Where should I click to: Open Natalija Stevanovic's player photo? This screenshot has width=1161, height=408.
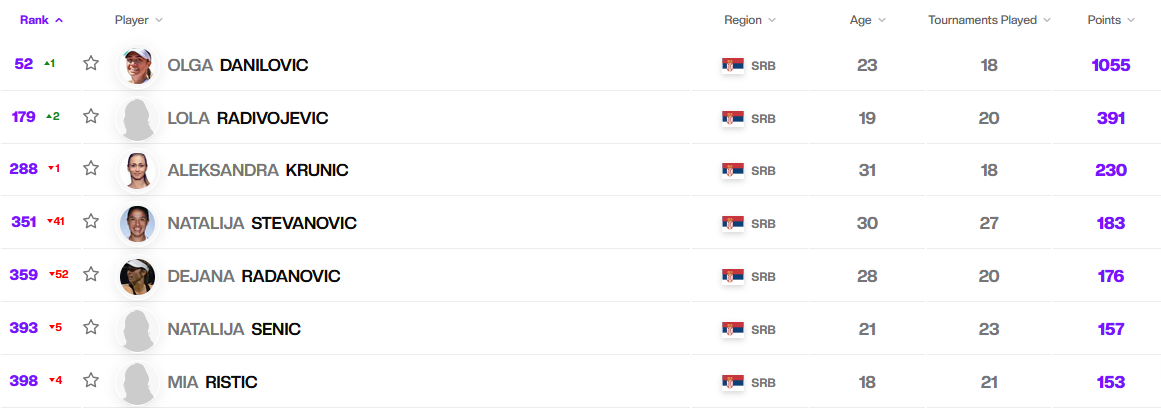137,223
